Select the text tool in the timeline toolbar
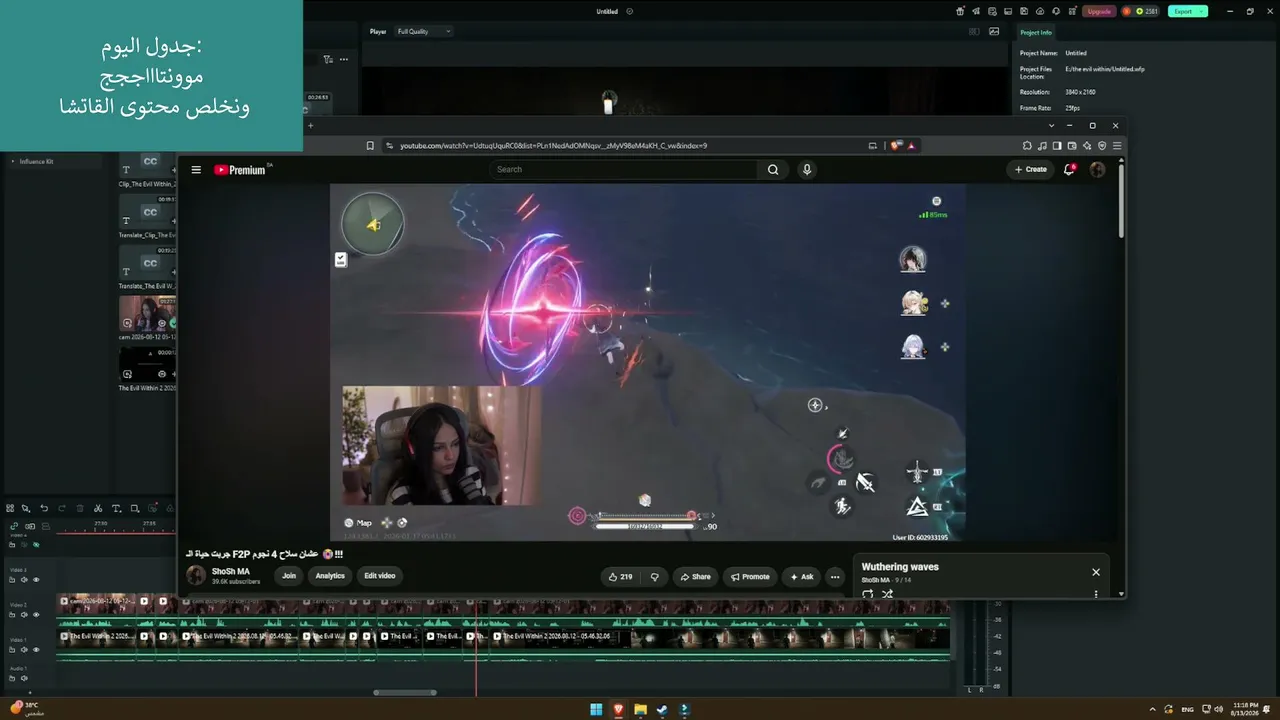1280x720 pixels. pyautogui.click(x=116, y=509)
